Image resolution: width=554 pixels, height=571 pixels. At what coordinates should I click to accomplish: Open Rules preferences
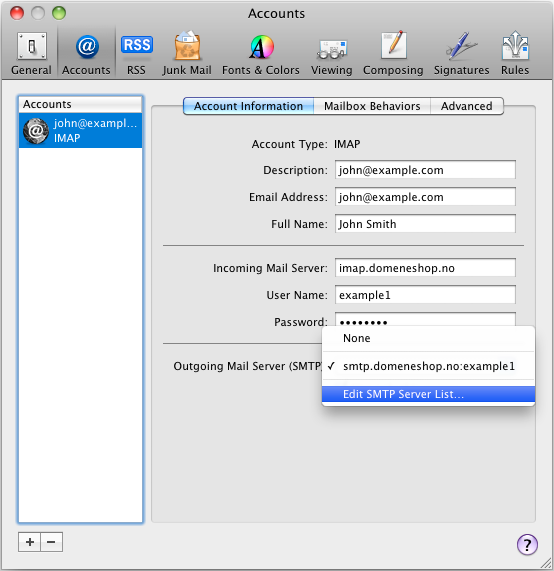coord(515,54)
